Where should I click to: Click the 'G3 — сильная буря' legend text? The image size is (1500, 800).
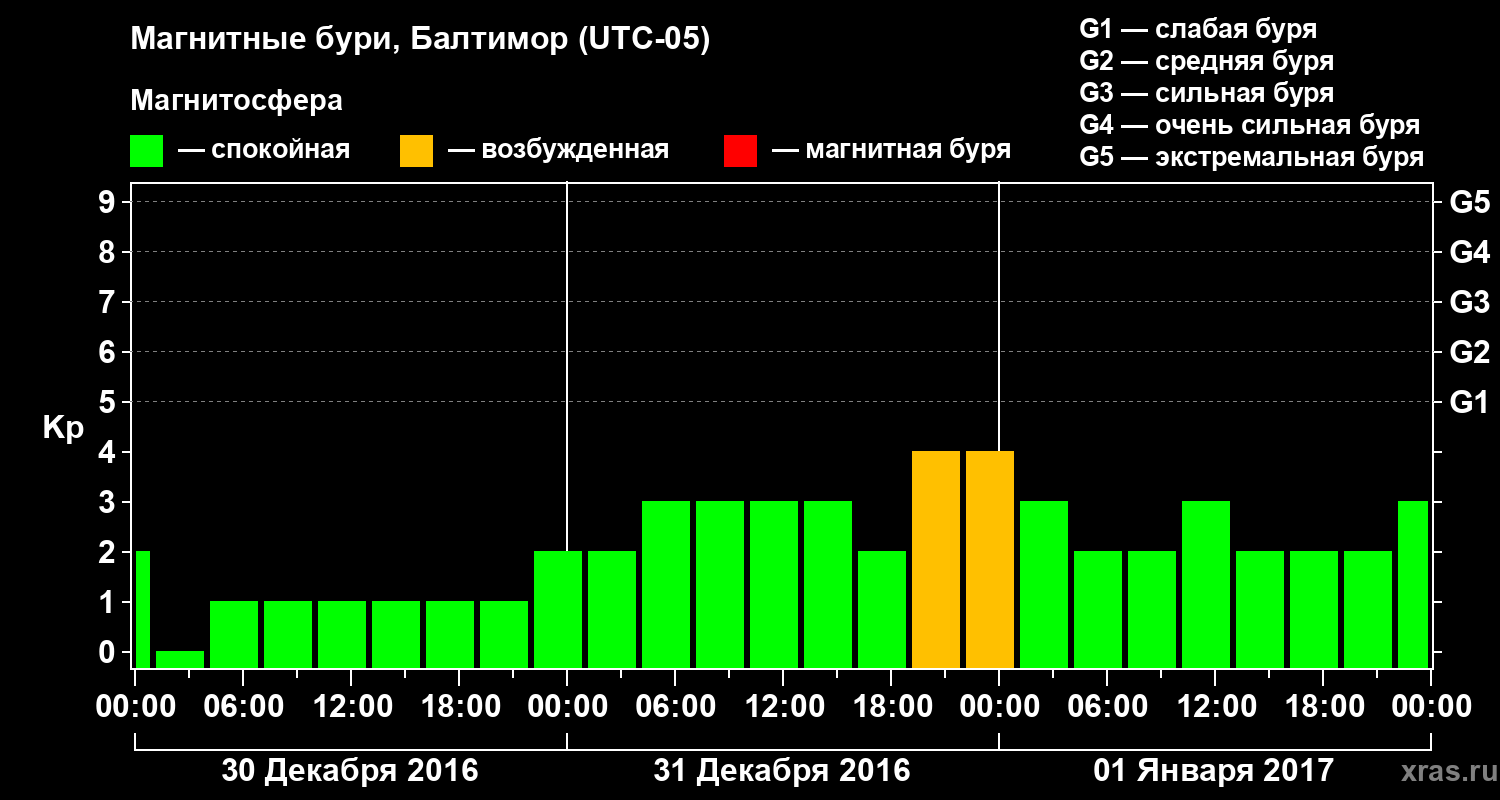pos(1207,93)
